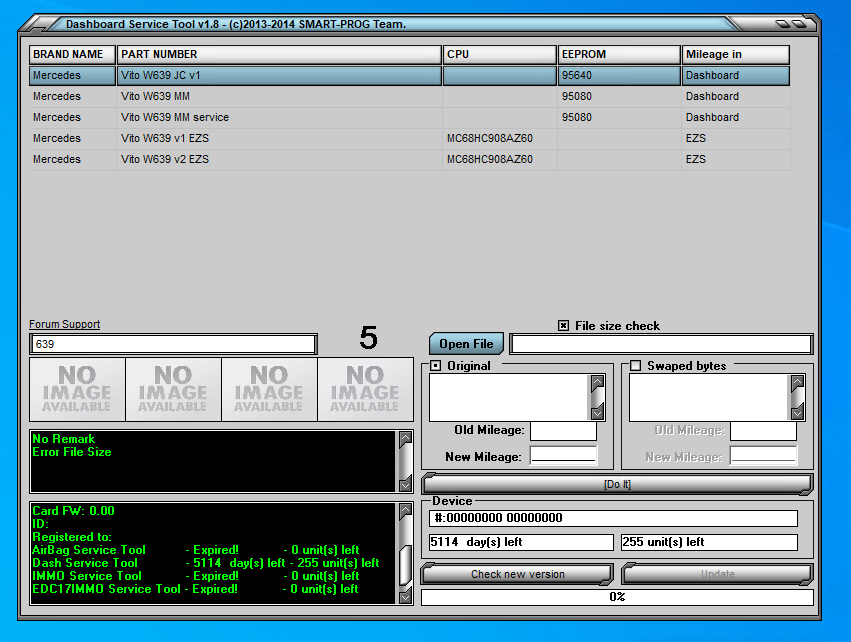Click the third No Image Available thumbnail
The height and width of the screenshot is (642, 851).
point(269,389)
